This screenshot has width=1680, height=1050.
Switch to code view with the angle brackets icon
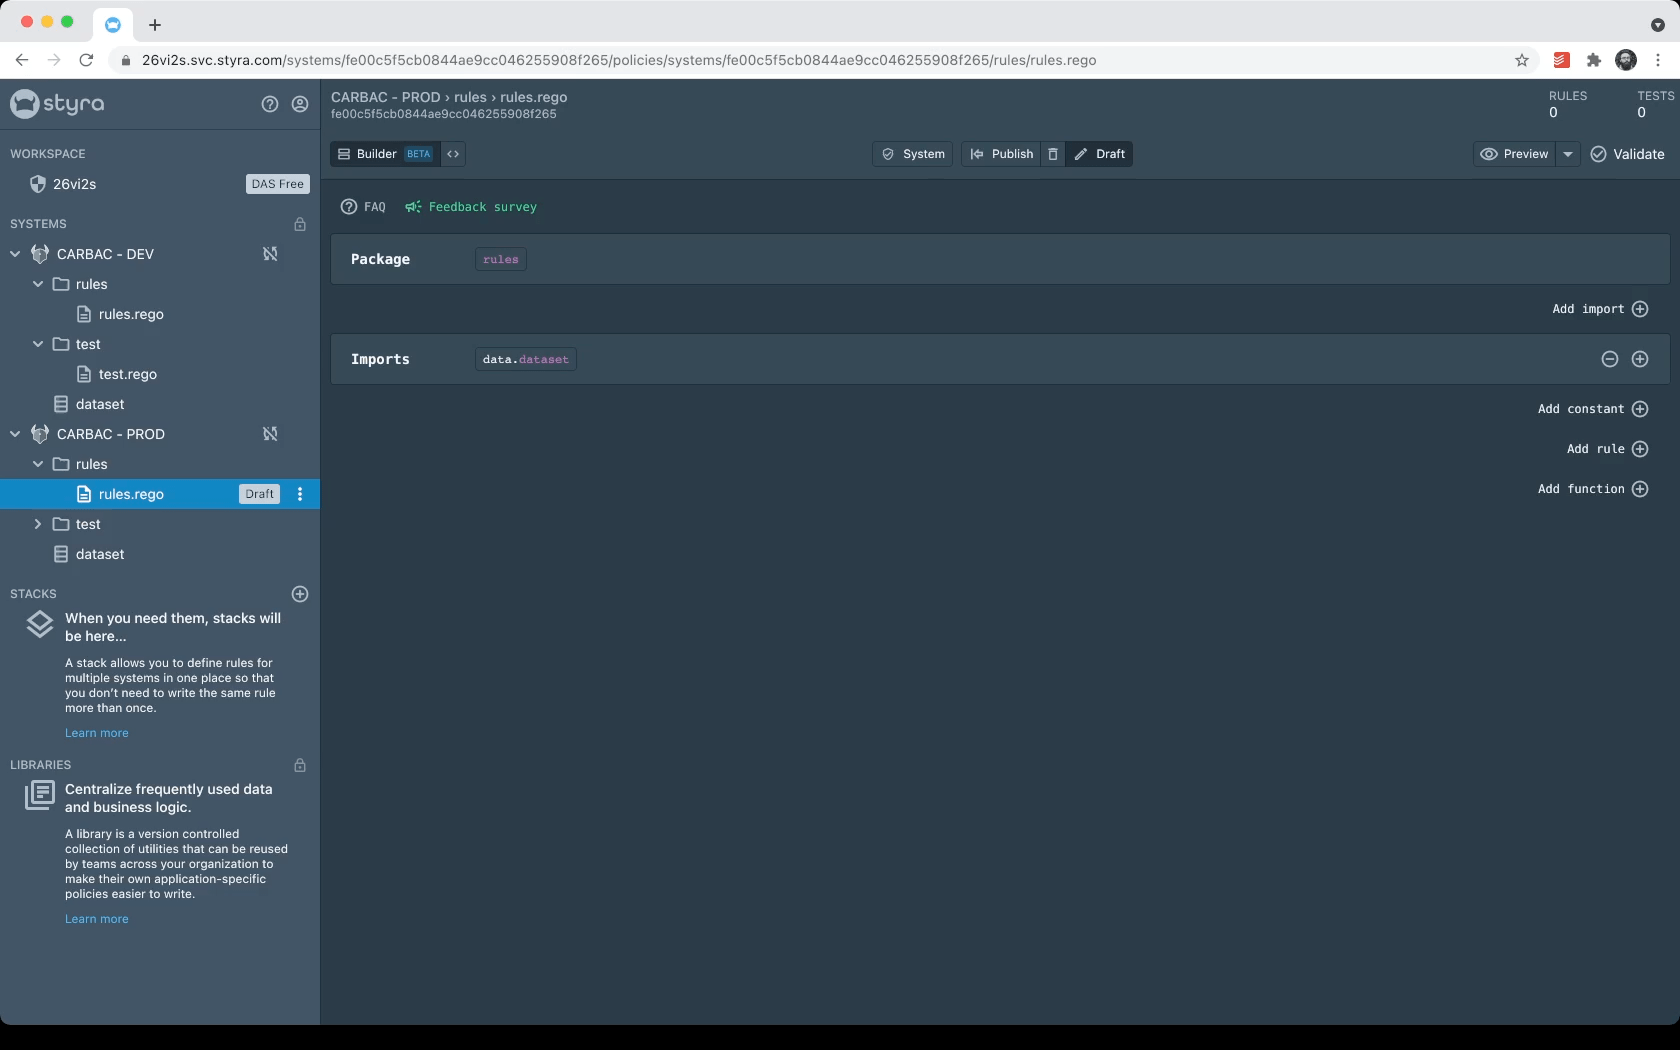[x=453, y=154]
